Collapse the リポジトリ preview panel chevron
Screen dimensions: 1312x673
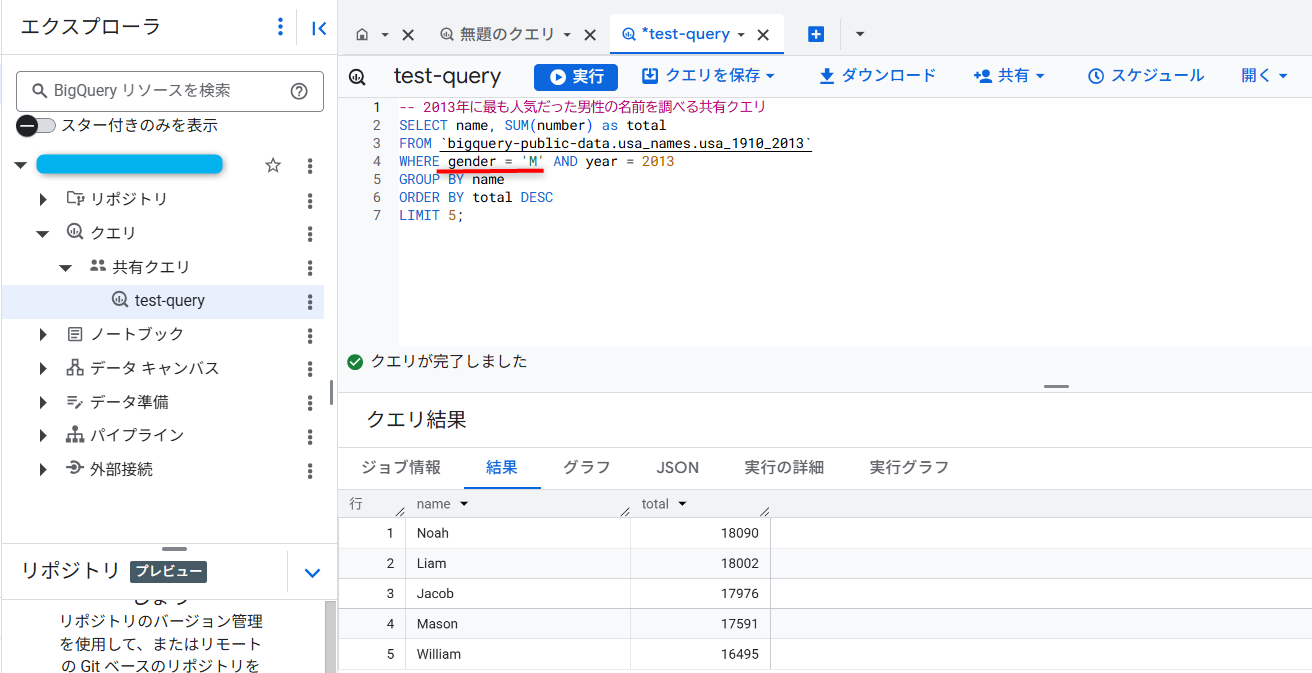[x=312, y=573]
